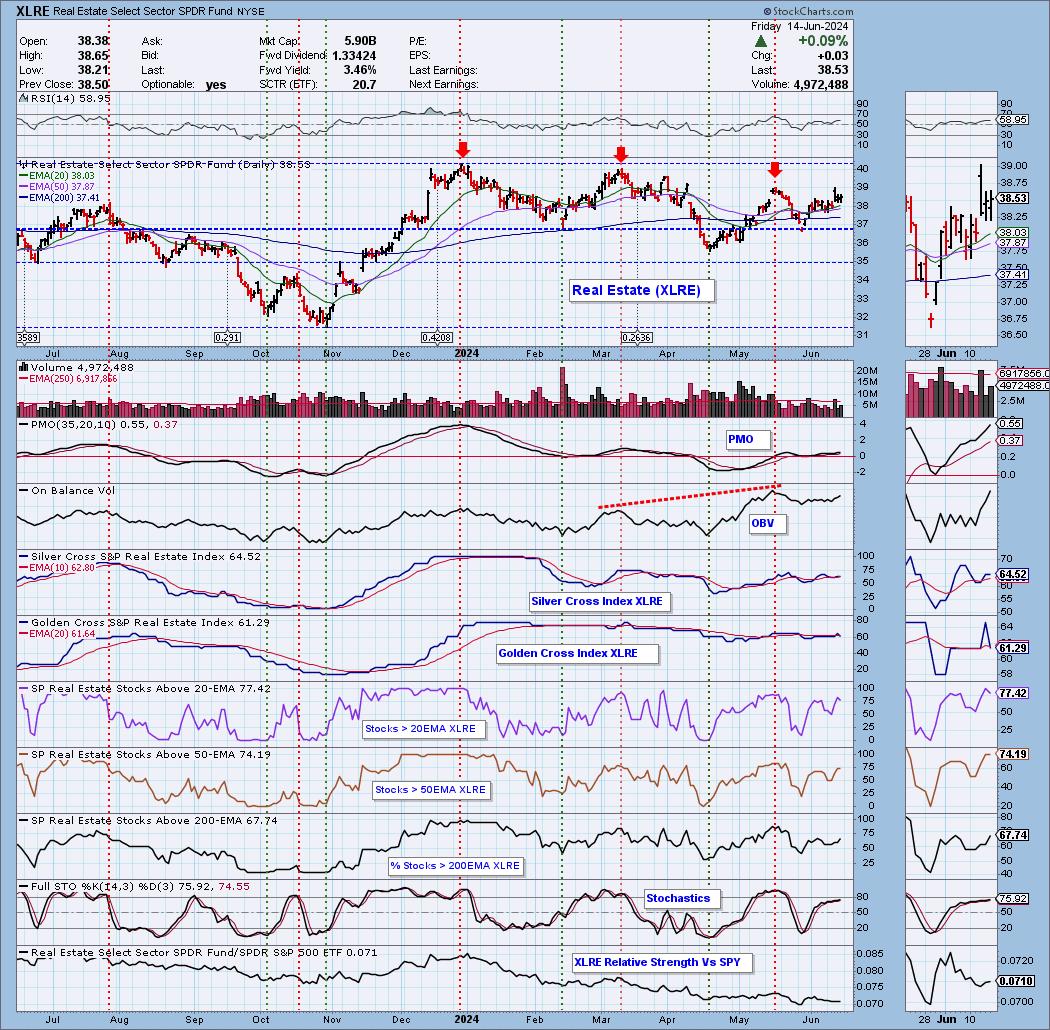1050x1030 pixels.
Task: Click the Mkt Cap value 5.90B
Action: 360,42
